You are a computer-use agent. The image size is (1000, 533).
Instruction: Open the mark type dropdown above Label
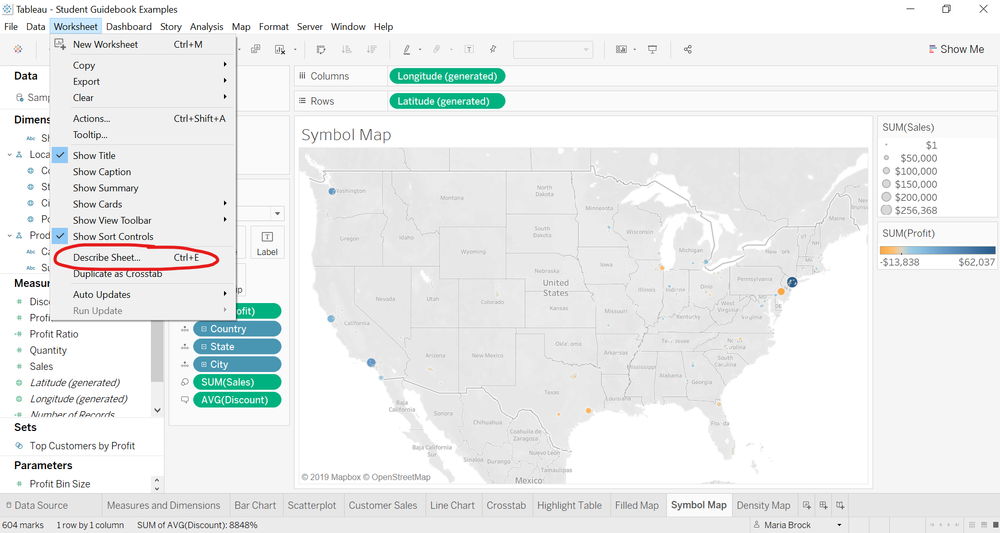pyautogui.click(x=277, y=214)
